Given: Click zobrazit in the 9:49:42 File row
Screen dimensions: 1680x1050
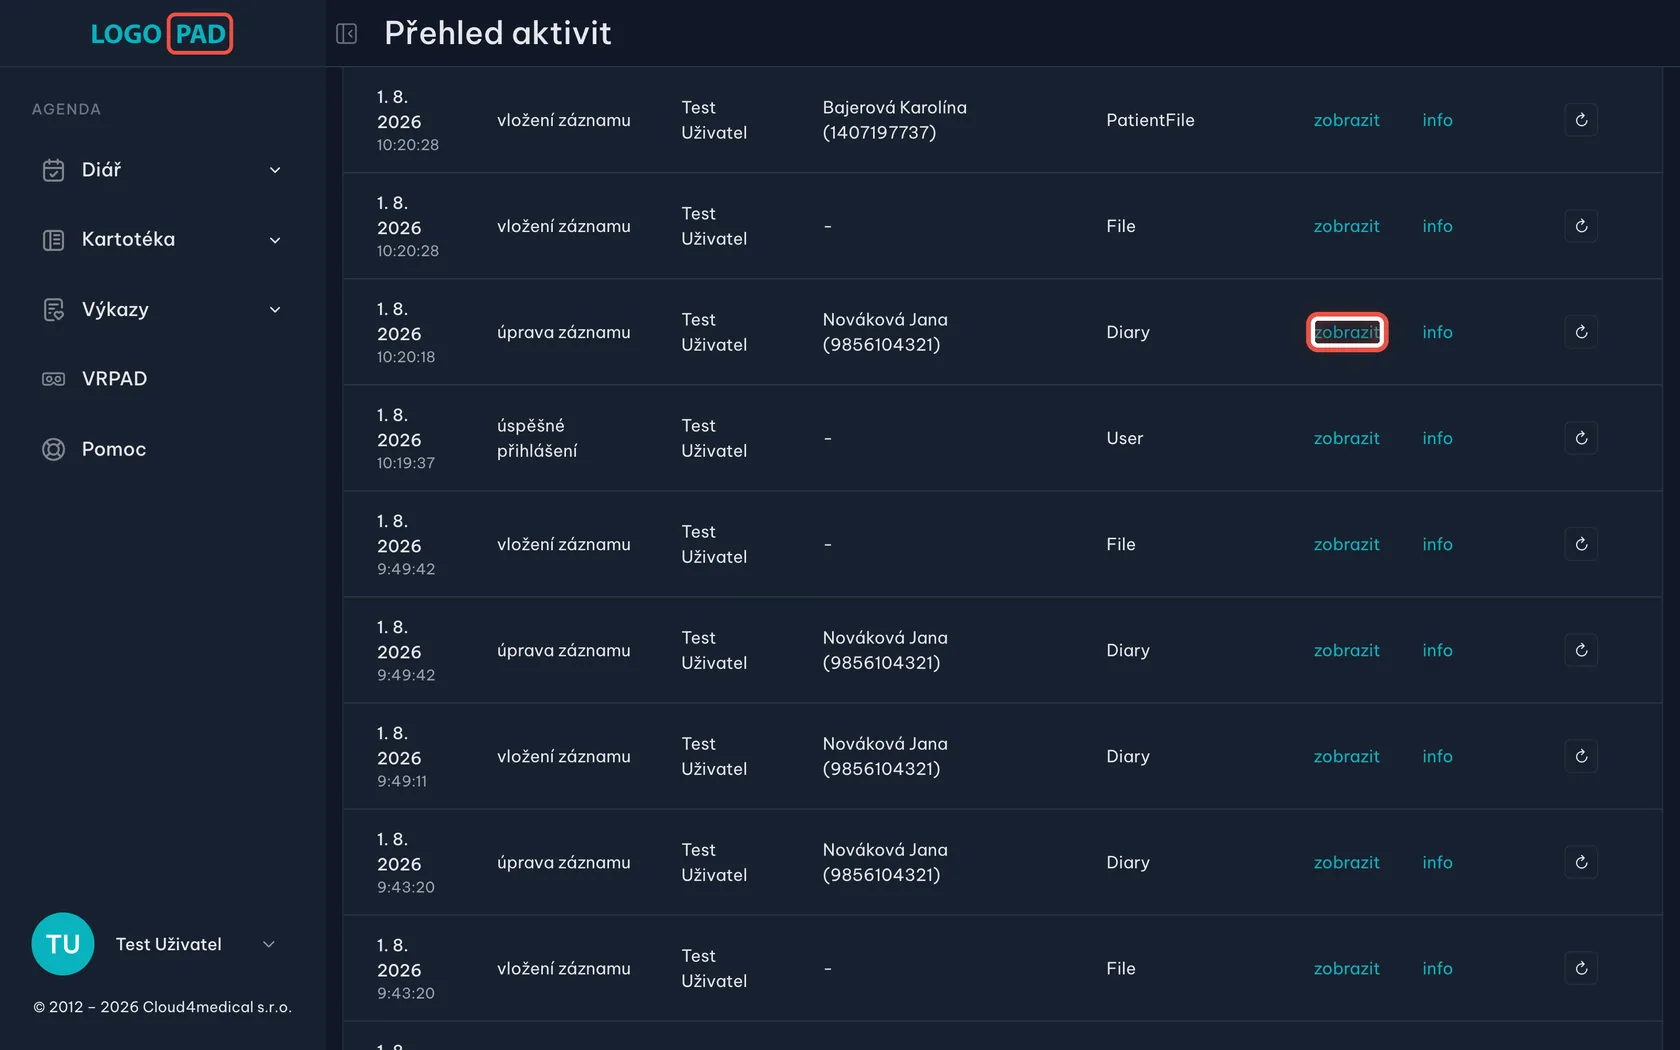Looking at the screenshot, I should [x=1346, y=544].
